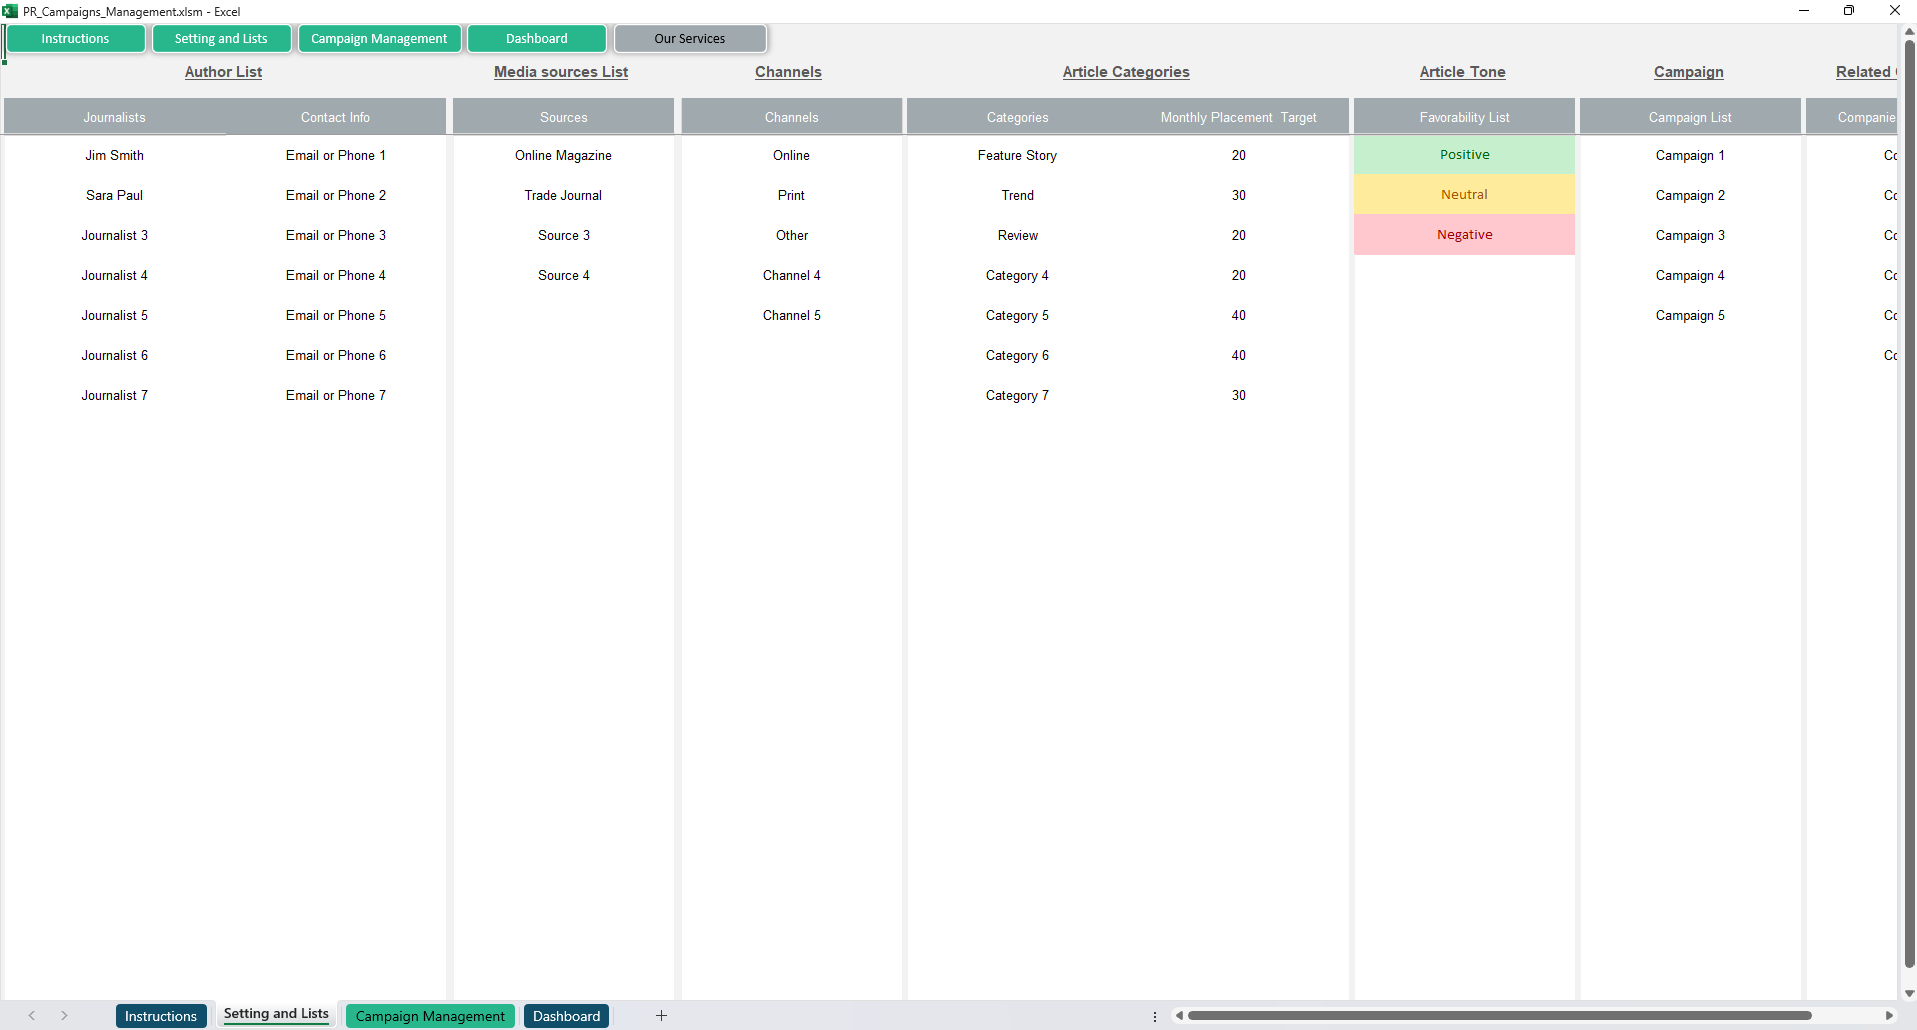Image resolution: width=1917 pixels, height=1030 pixels.
Task: Click next sheet navigation arrow
Action: tap(64, 1016)
